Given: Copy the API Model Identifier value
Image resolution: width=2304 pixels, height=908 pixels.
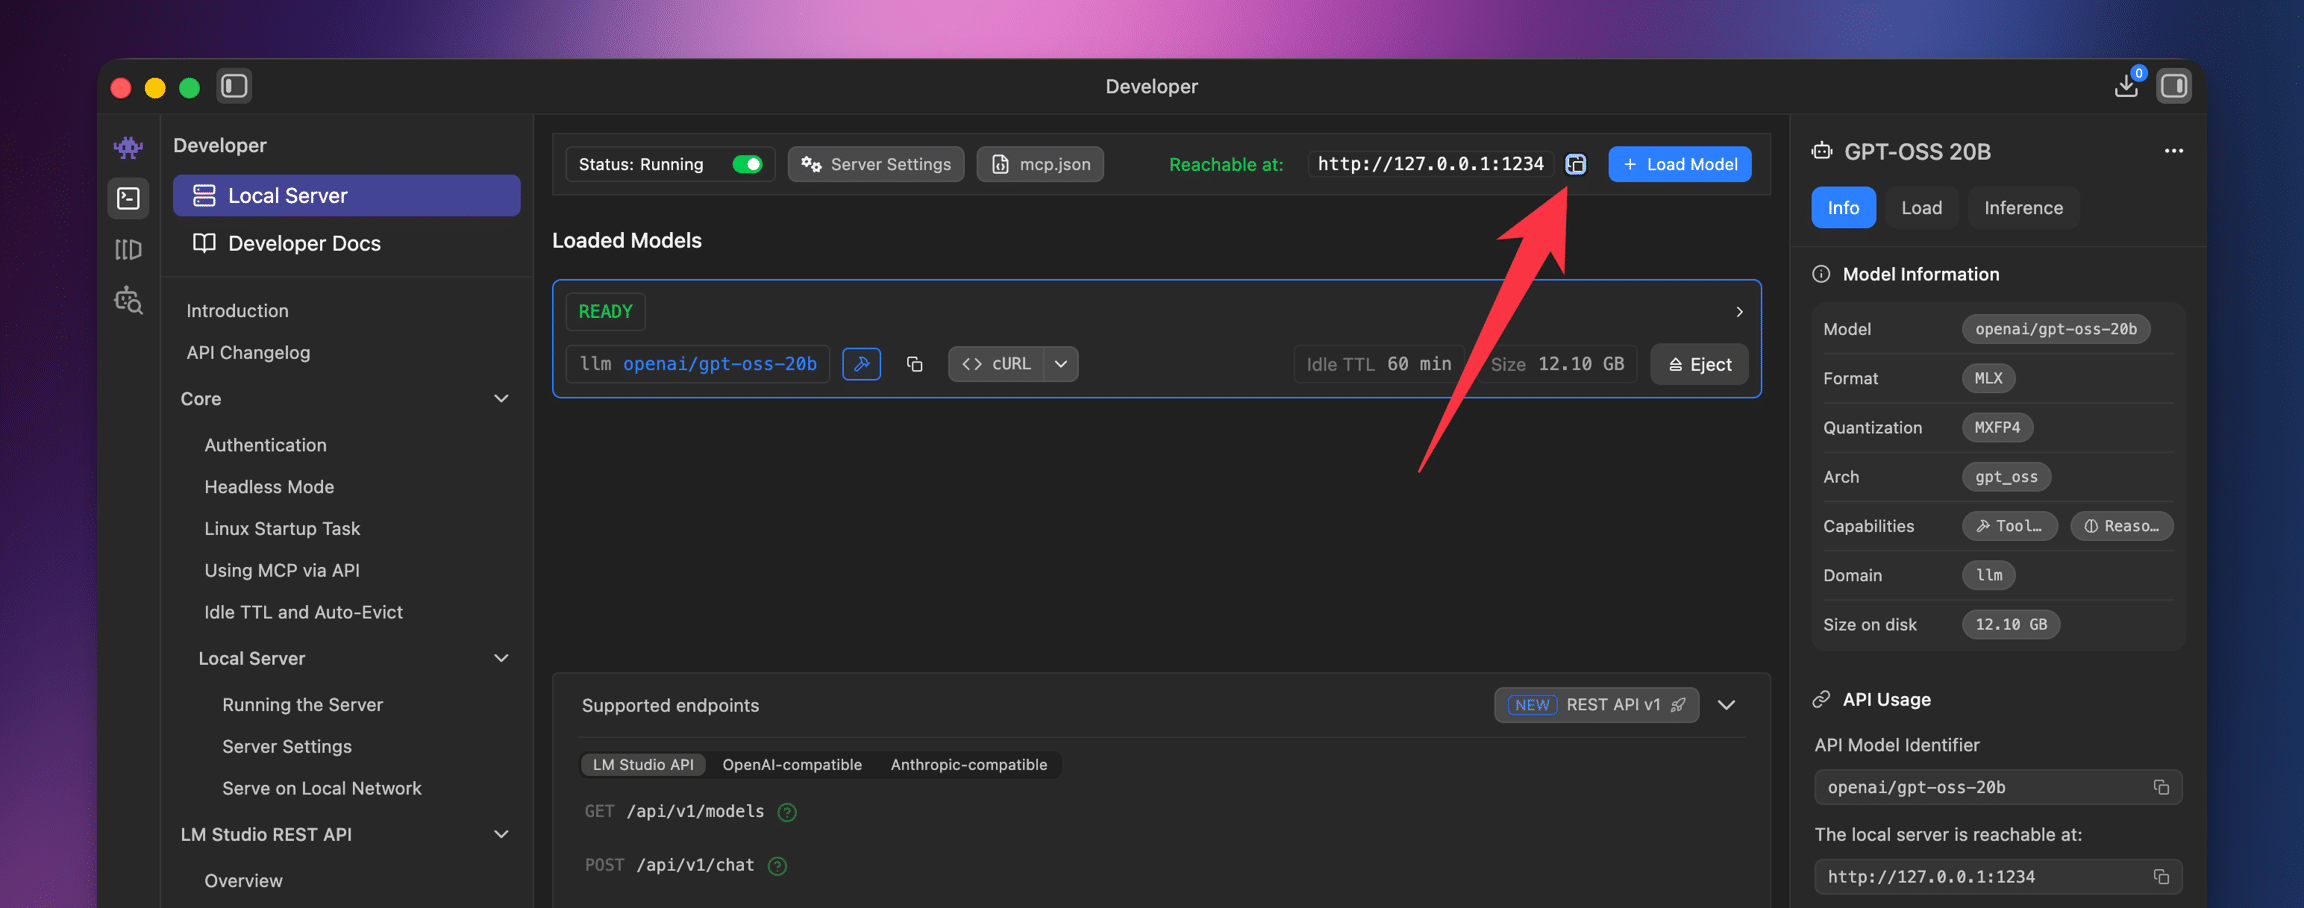Looking at the screenshot, I should [x=2161, y=787].
